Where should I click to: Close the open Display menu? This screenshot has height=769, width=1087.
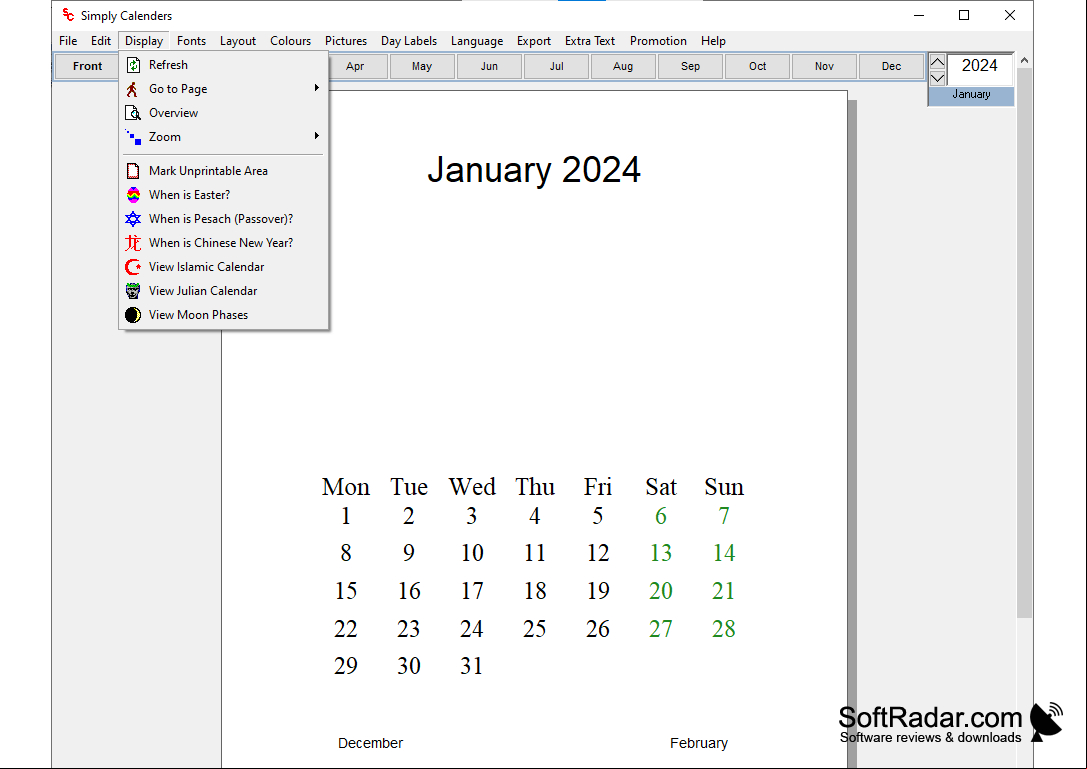[x=144, y=41]
